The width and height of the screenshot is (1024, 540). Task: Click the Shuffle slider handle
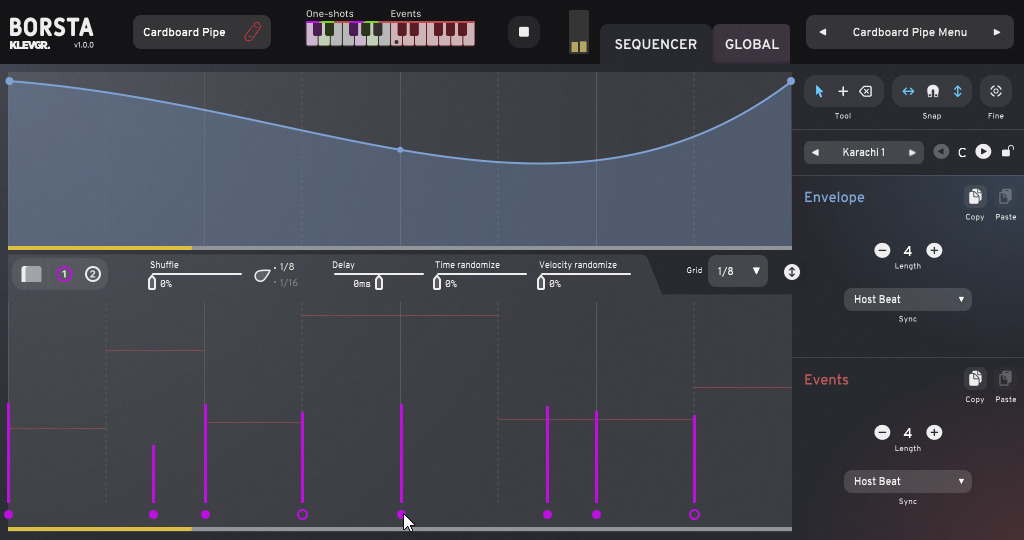(x=152, y=283)
